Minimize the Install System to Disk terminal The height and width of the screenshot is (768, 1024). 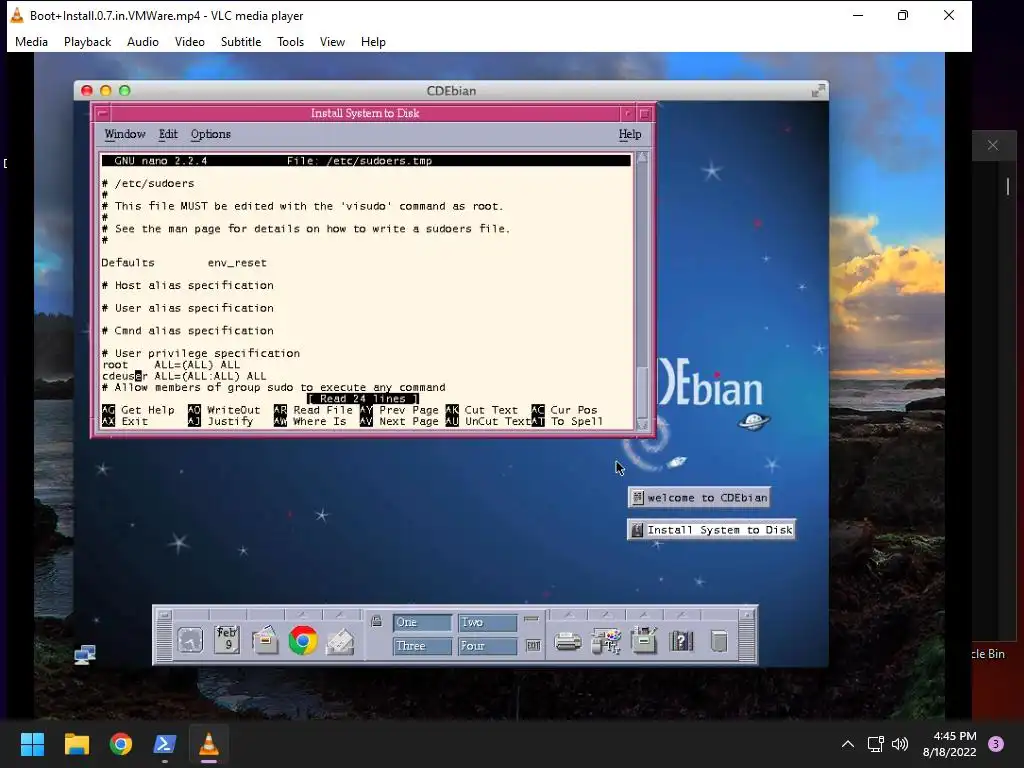[627, 113]
